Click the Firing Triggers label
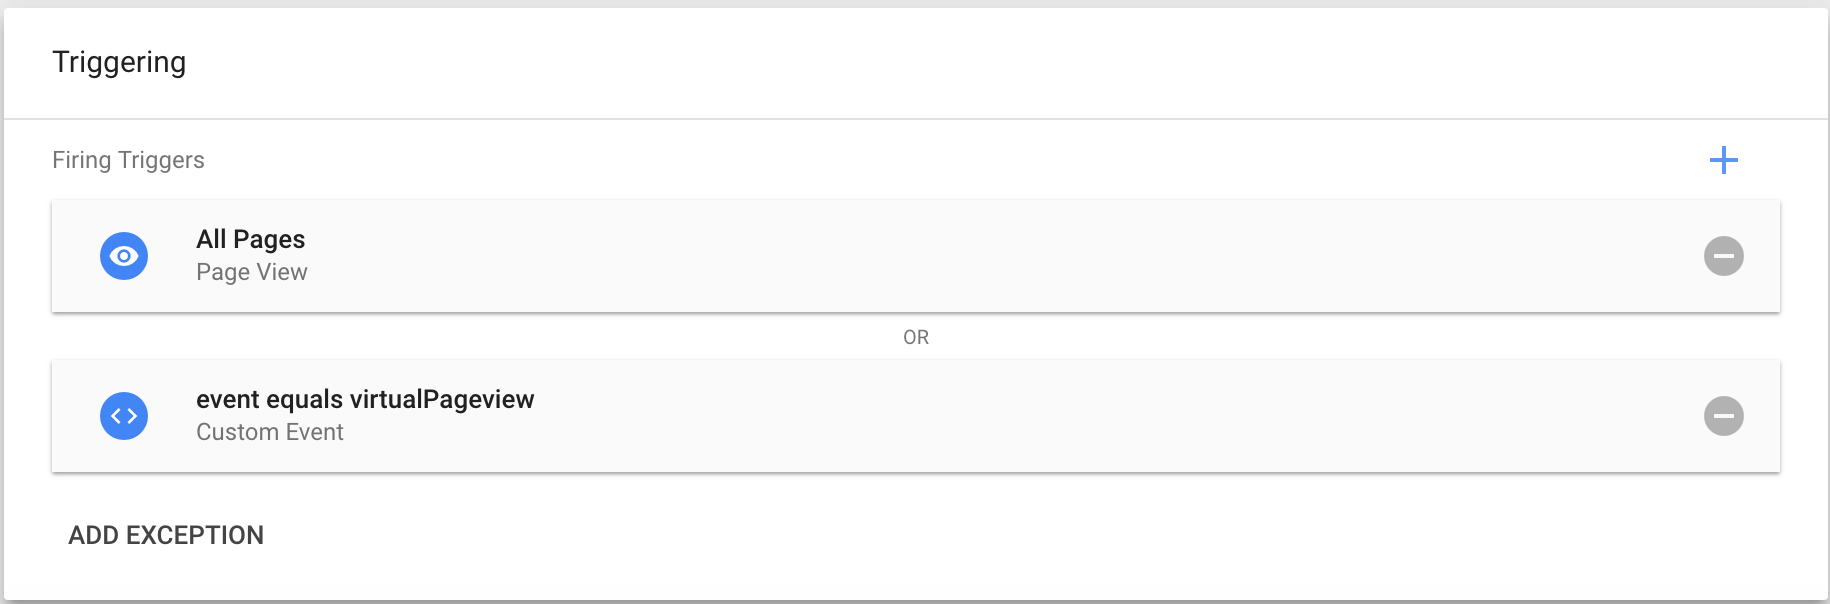The width and height of the screenshot is (1830, 604). 128,160
